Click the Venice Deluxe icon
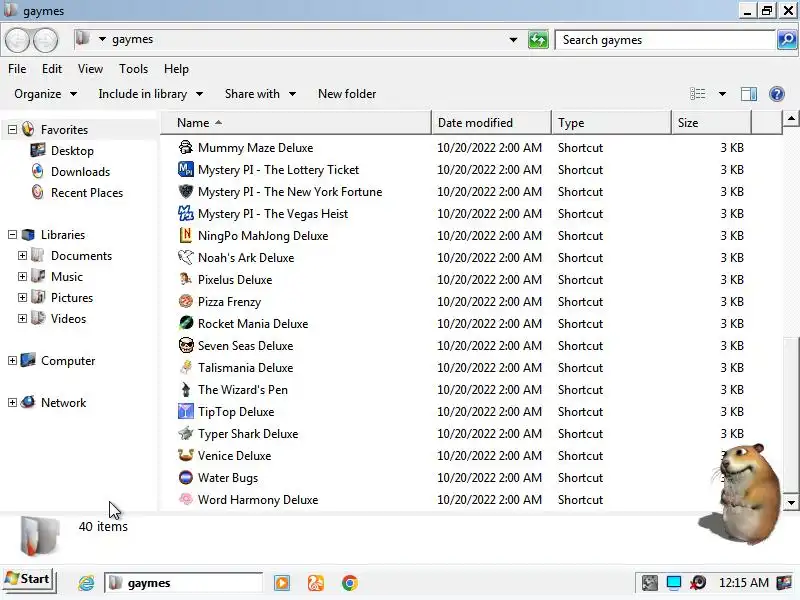Screen dimensions: 800x600 click(x=186, y=455)
